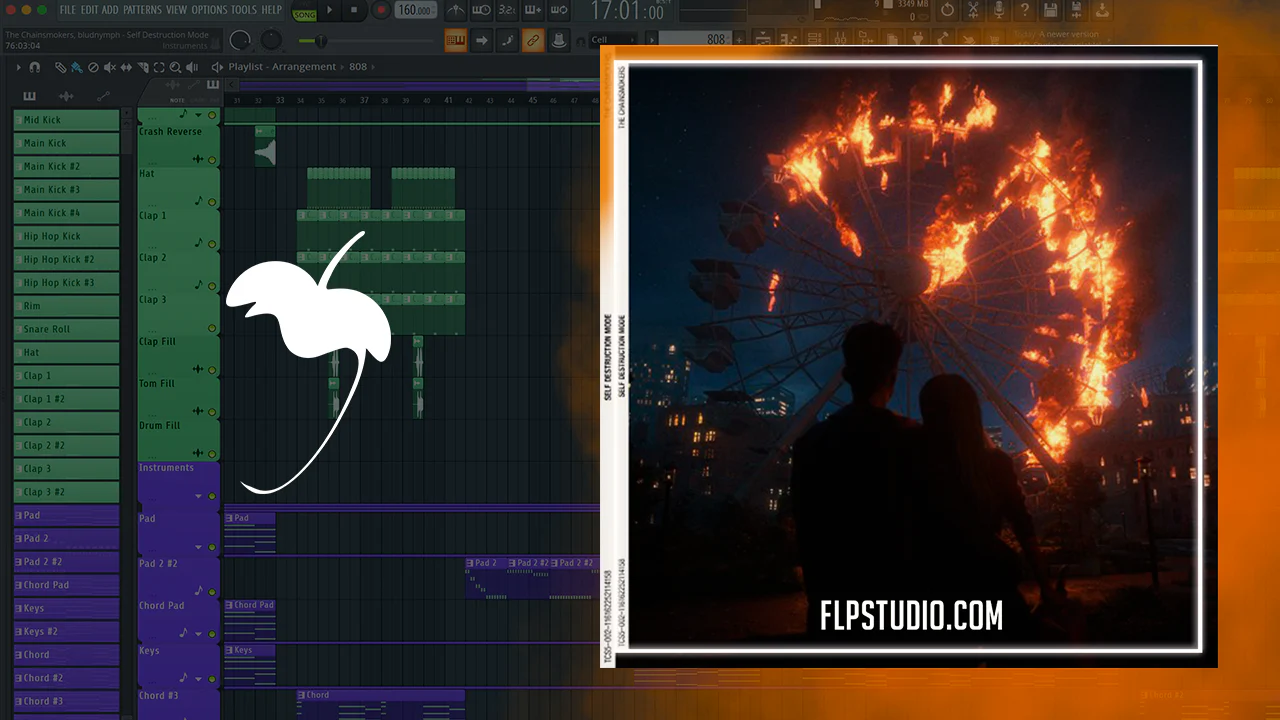Select the Mid Kick pattern
This screenshot has height=720, width=1280.
click(x=66, y=120)
